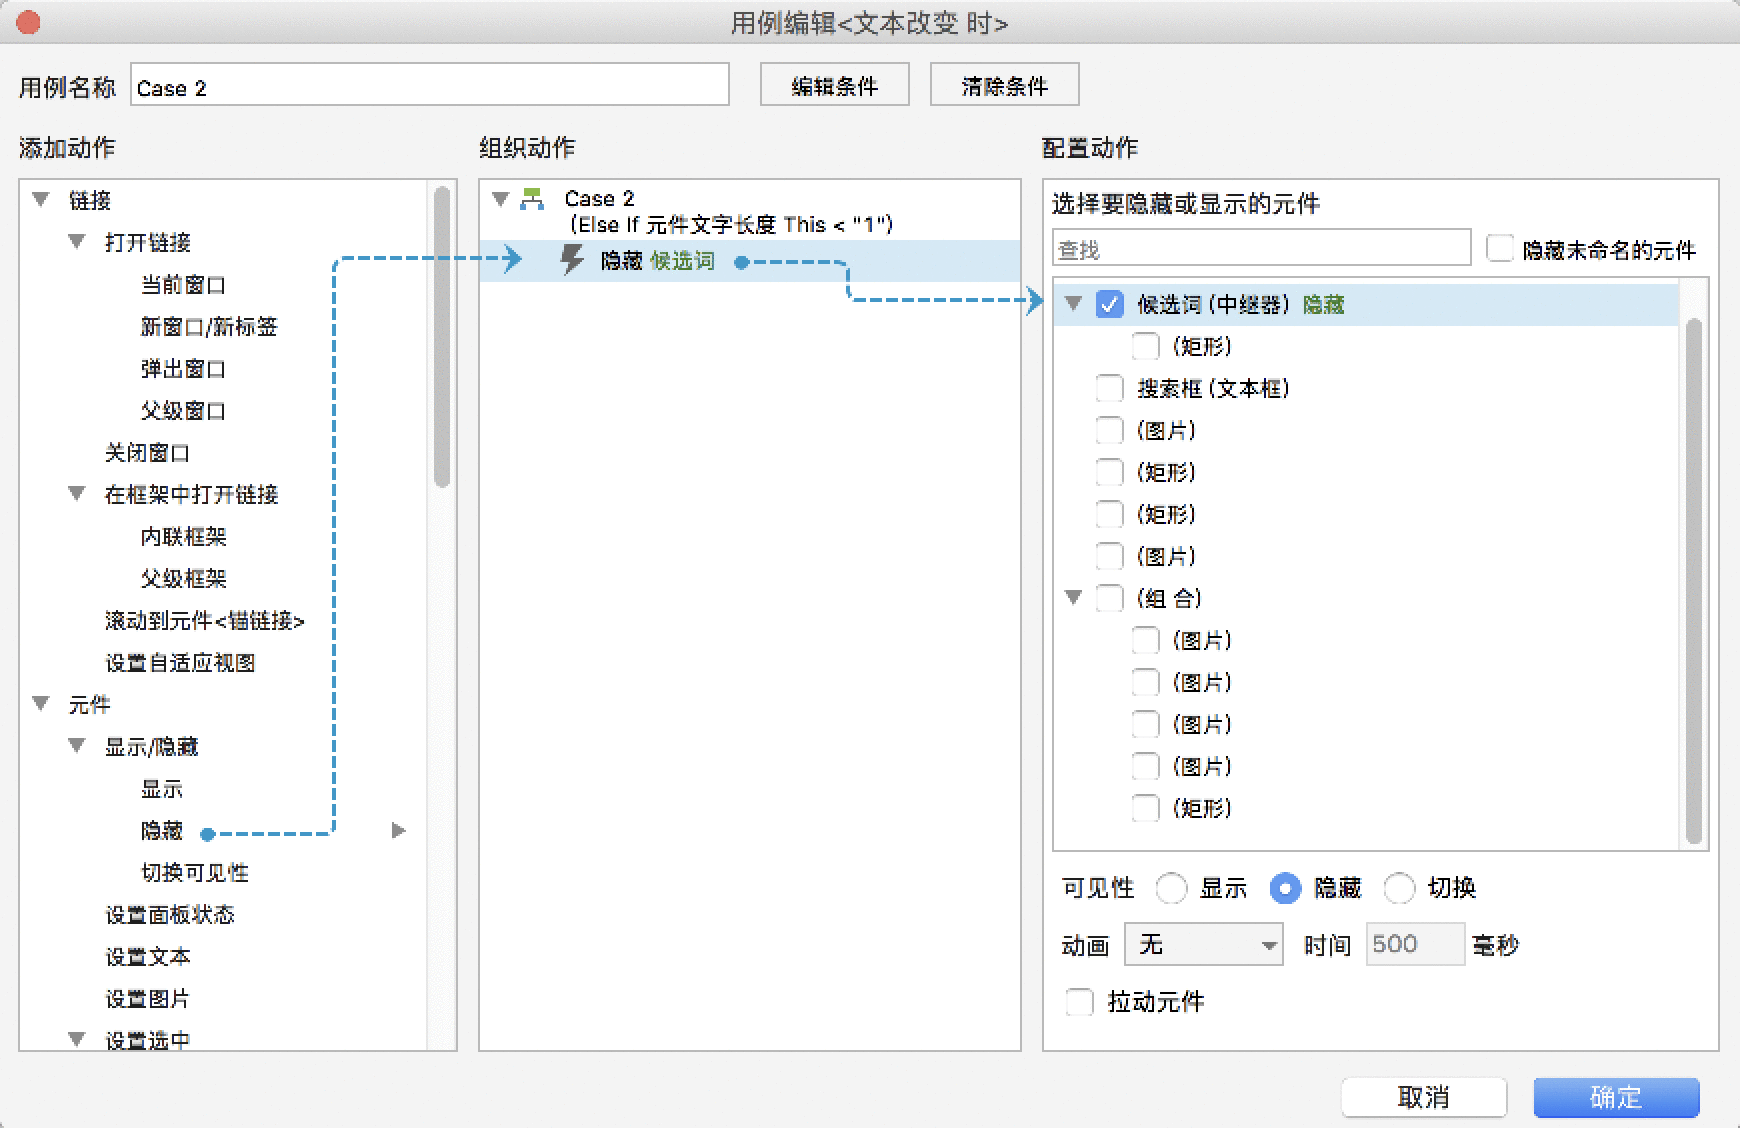Click the Else If condition text

point(731,225)
